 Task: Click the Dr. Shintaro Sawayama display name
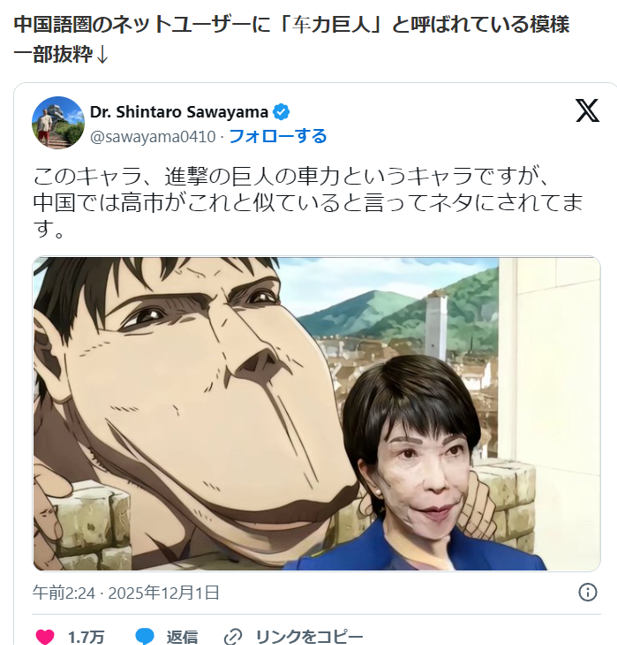[179, 112]
